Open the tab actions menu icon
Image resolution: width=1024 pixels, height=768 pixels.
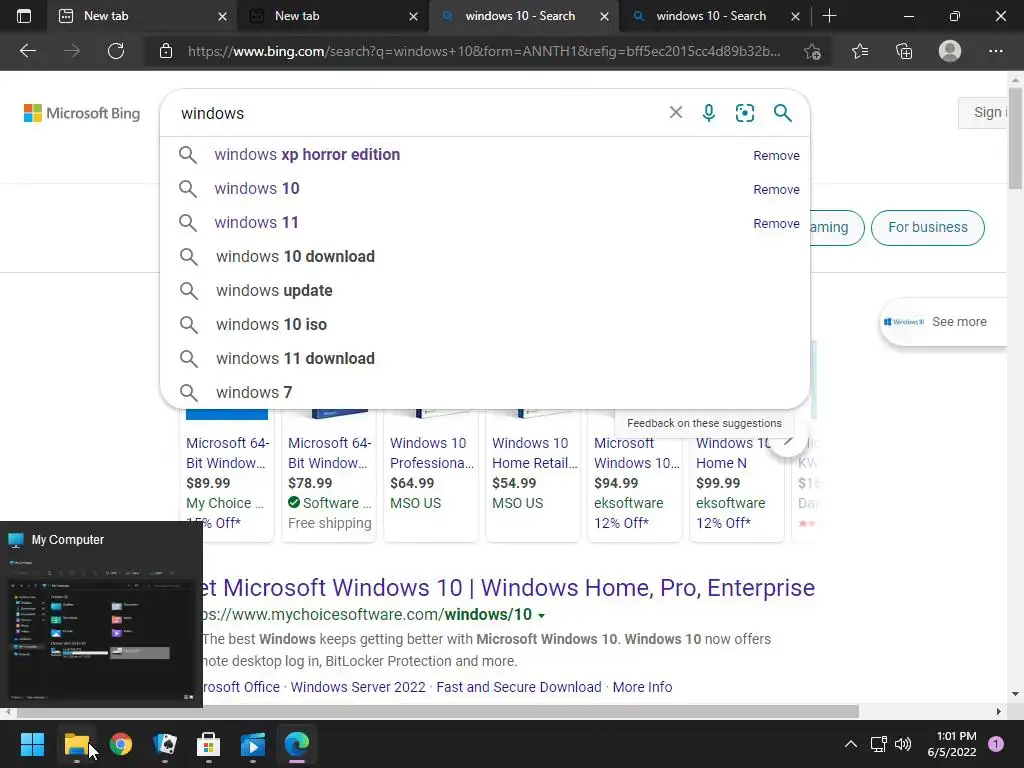[24, 16]
